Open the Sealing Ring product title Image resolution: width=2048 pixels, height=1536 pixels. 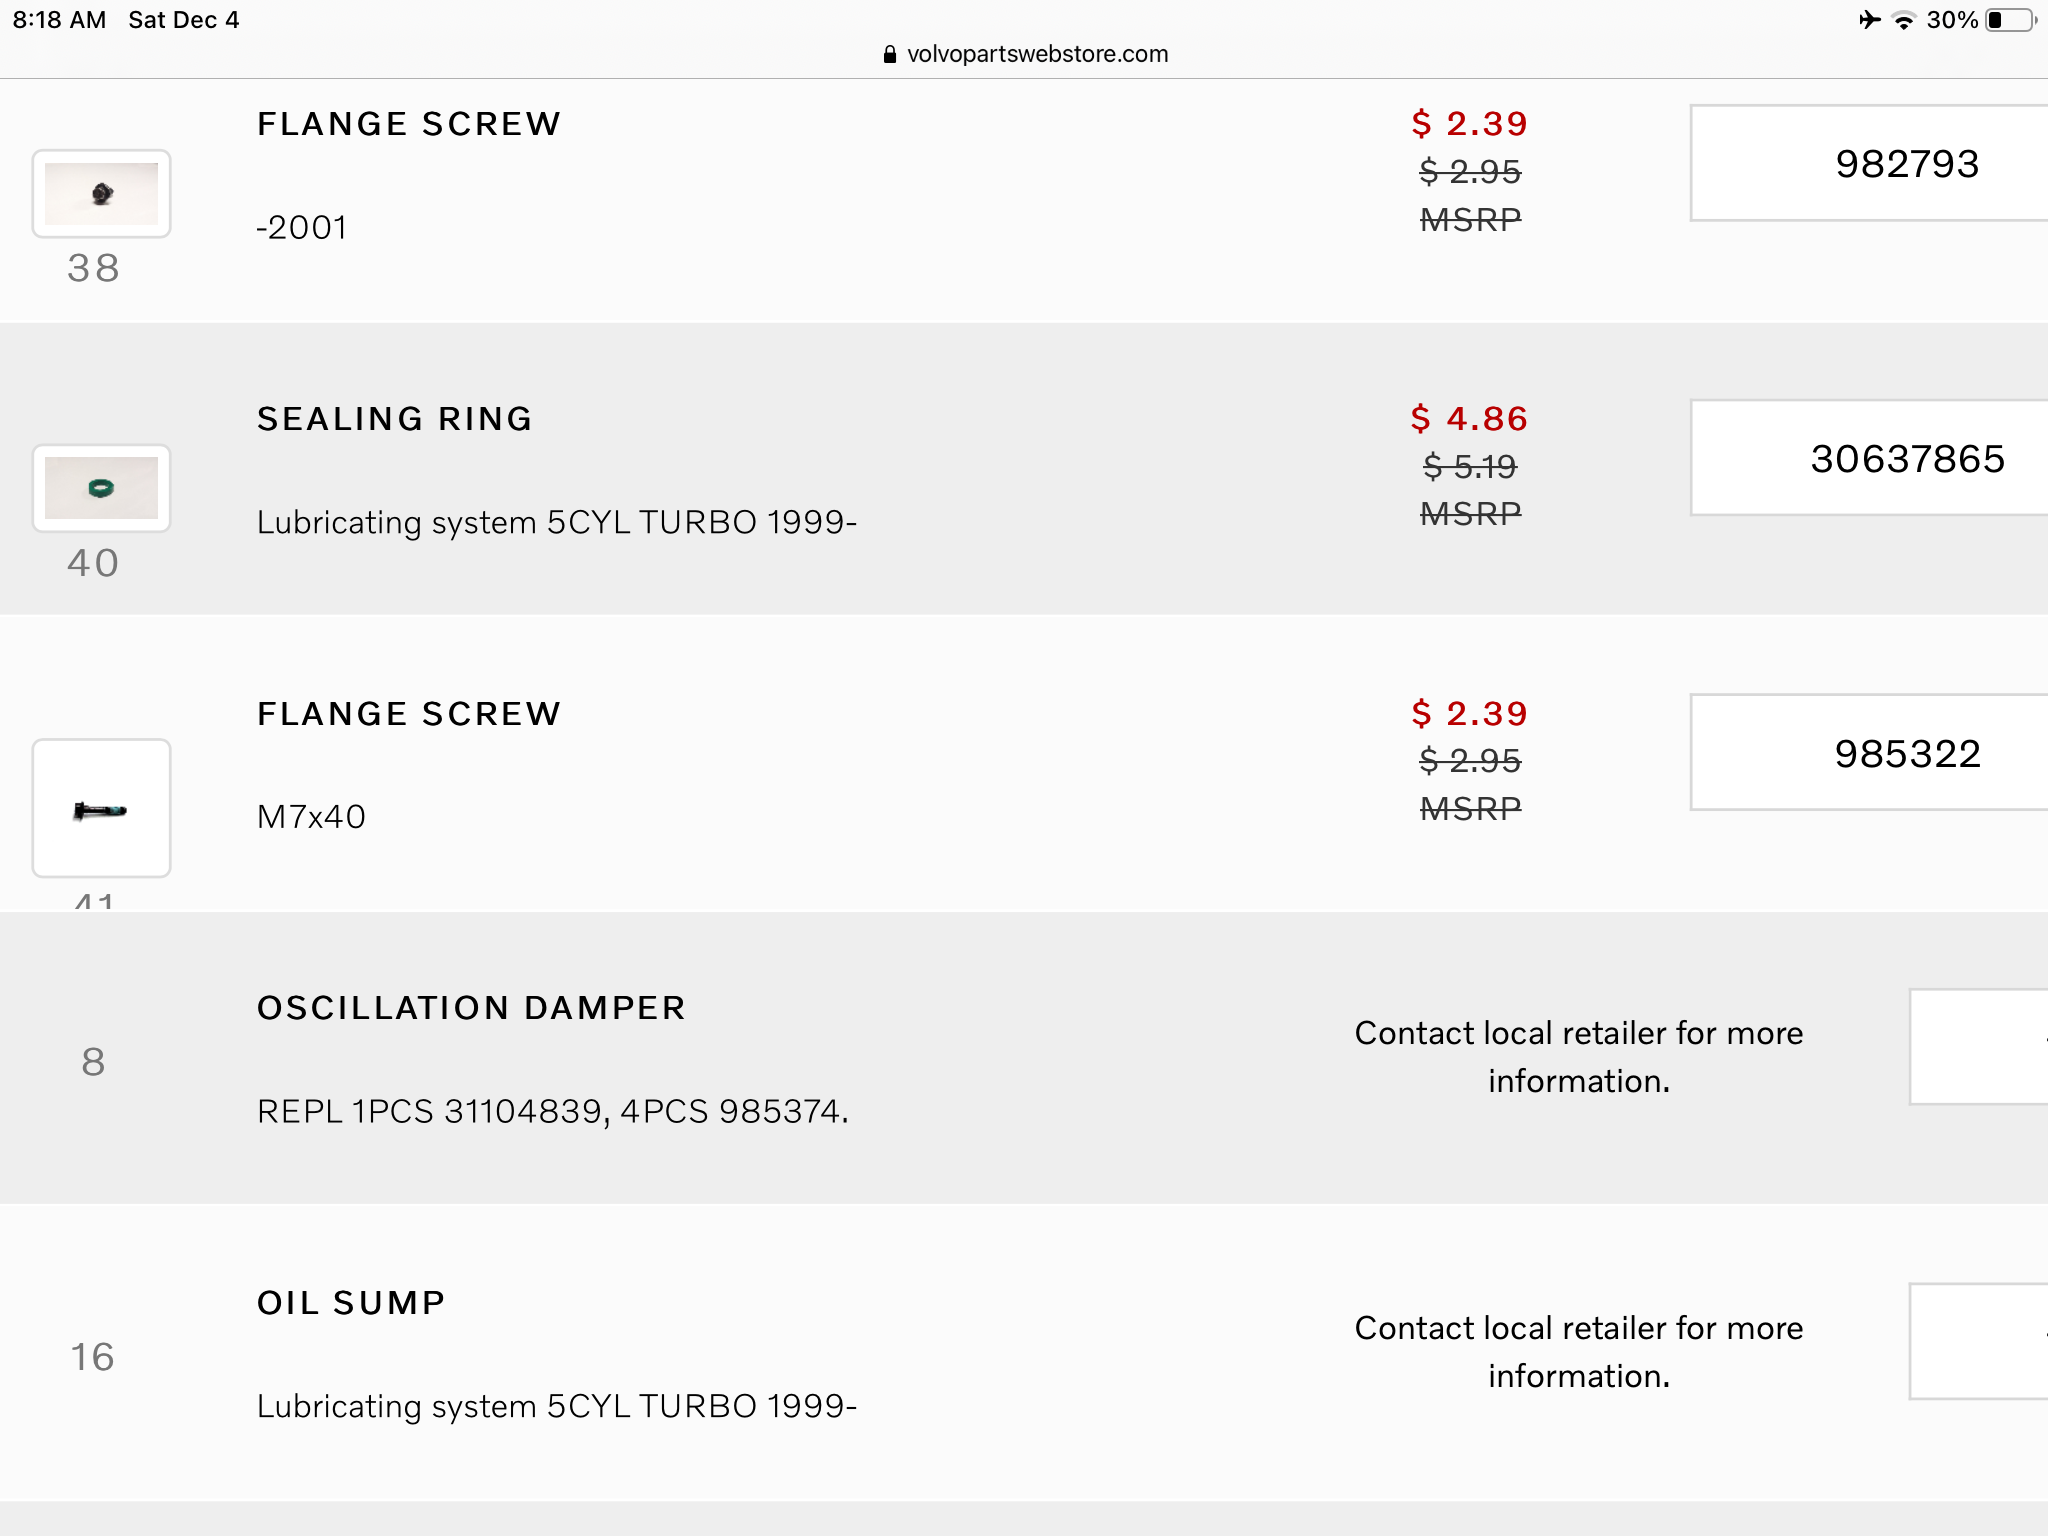pyautogui.click(x=395, y=419)
